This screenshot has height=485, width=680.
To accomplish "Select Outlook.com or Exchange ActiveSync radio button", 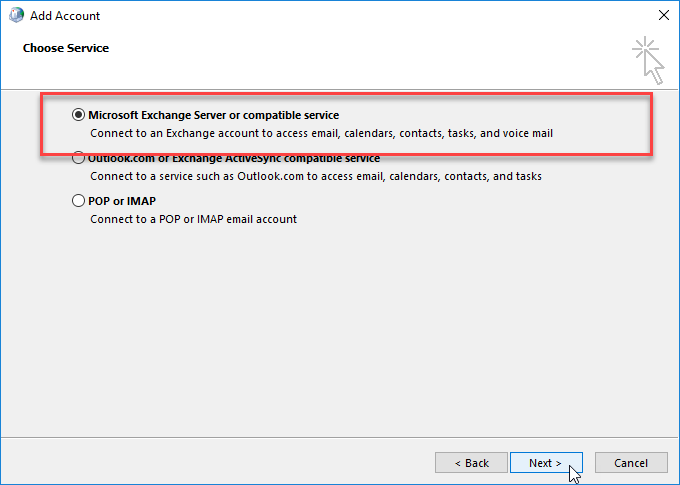I will click(x=78, y=158).
